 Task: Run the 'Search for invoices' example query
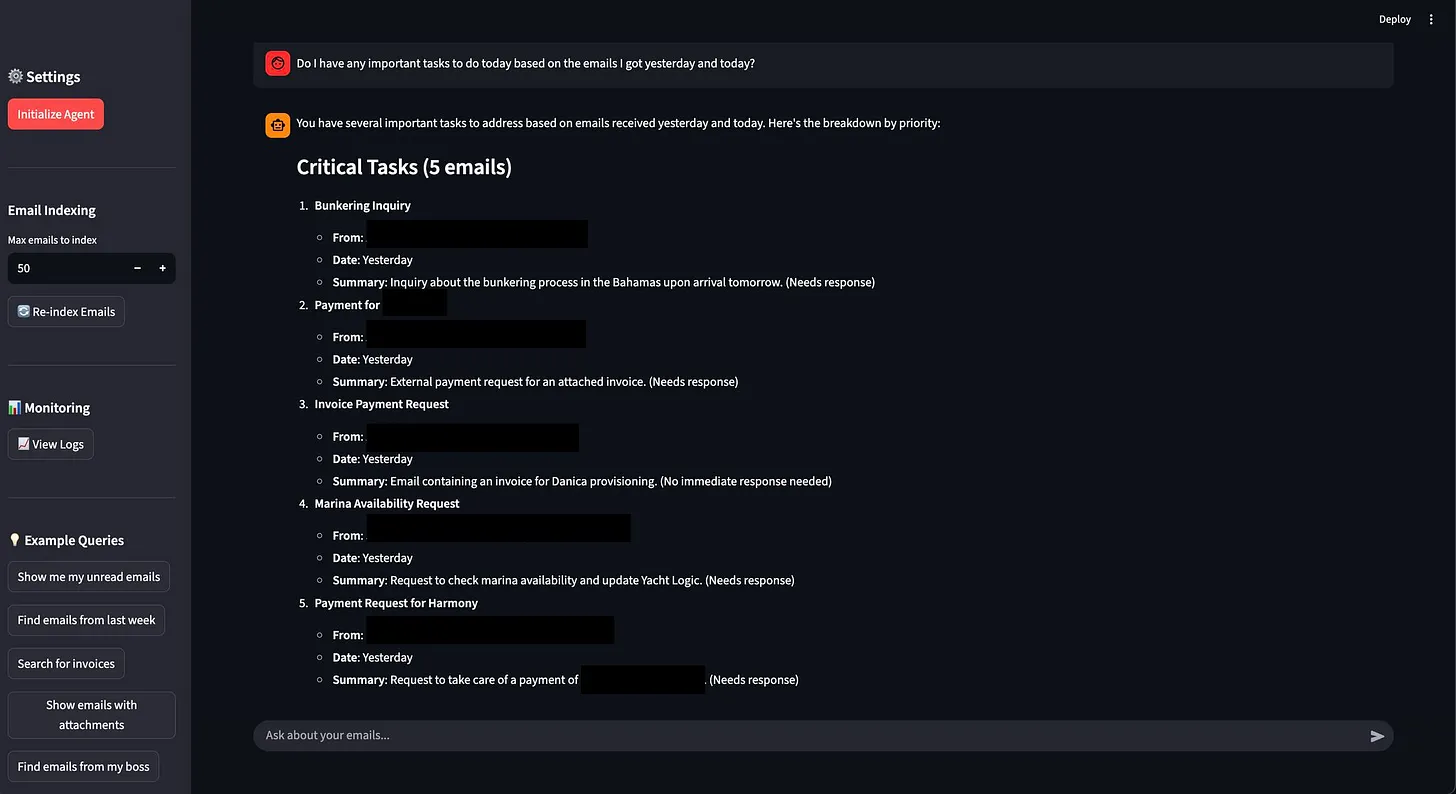[x=65, y=663]
